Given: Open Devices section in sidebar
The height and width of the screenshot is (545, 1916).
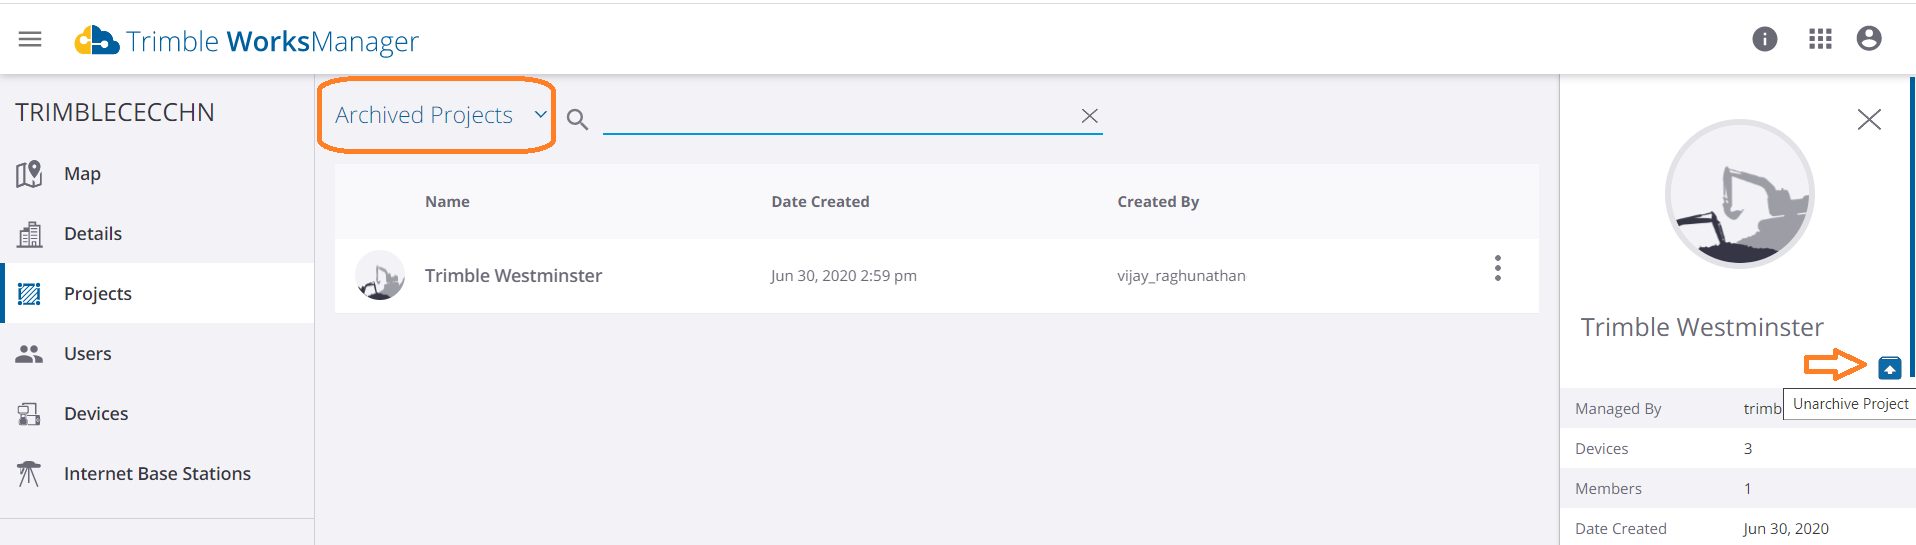Looking at the screenshot, I should [95, 414].
